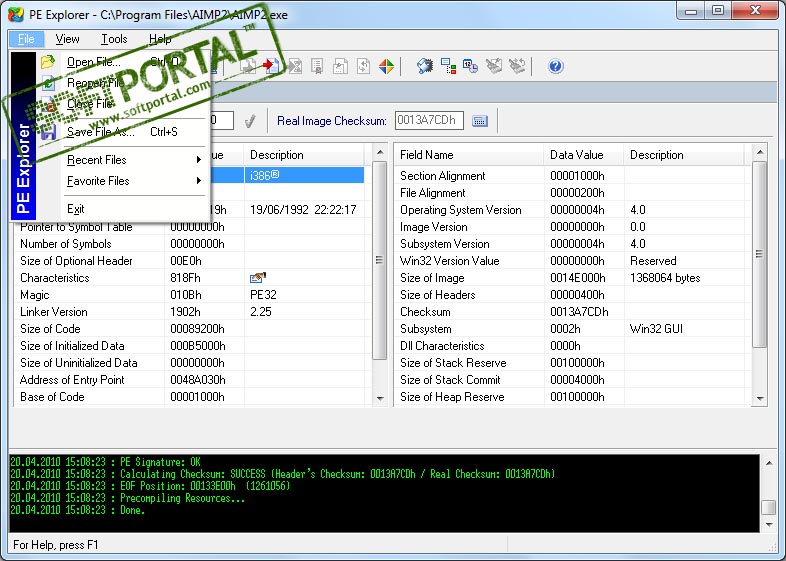Expand the Favorite Files submenu

click(123, 181)
